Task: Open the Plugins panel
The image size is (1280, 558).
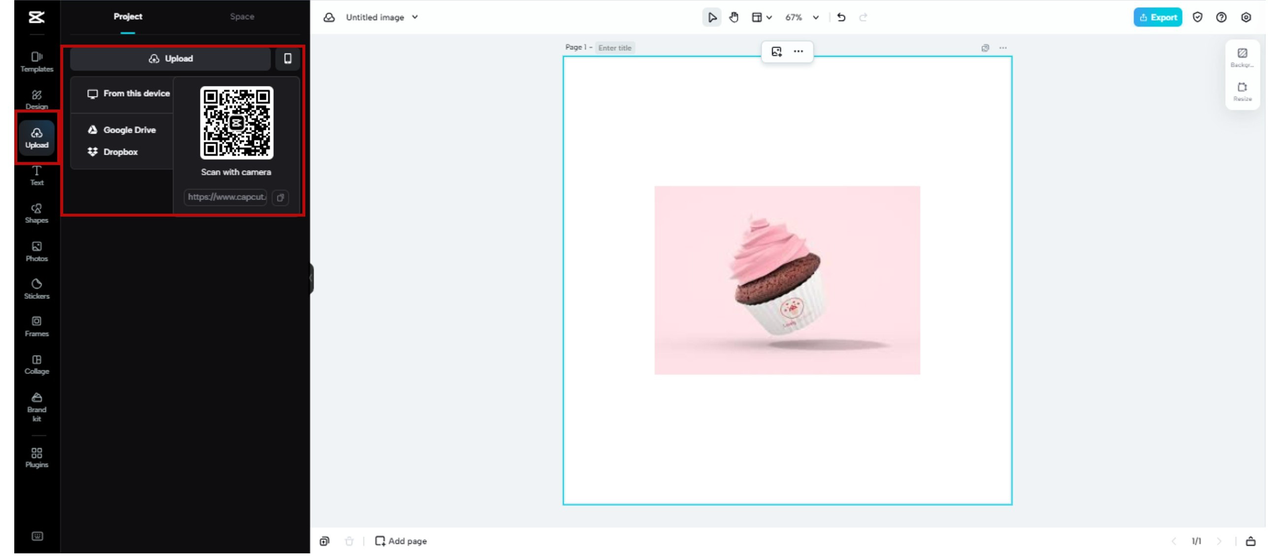Action: (x=37, y=458)
